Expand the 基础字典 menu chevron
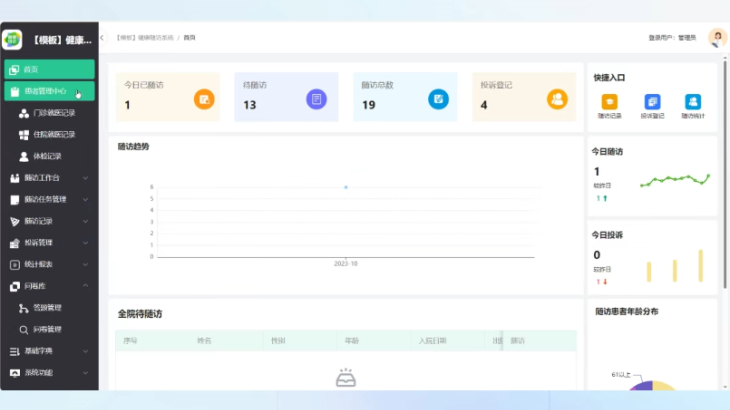730x410 pixels. 86,351
